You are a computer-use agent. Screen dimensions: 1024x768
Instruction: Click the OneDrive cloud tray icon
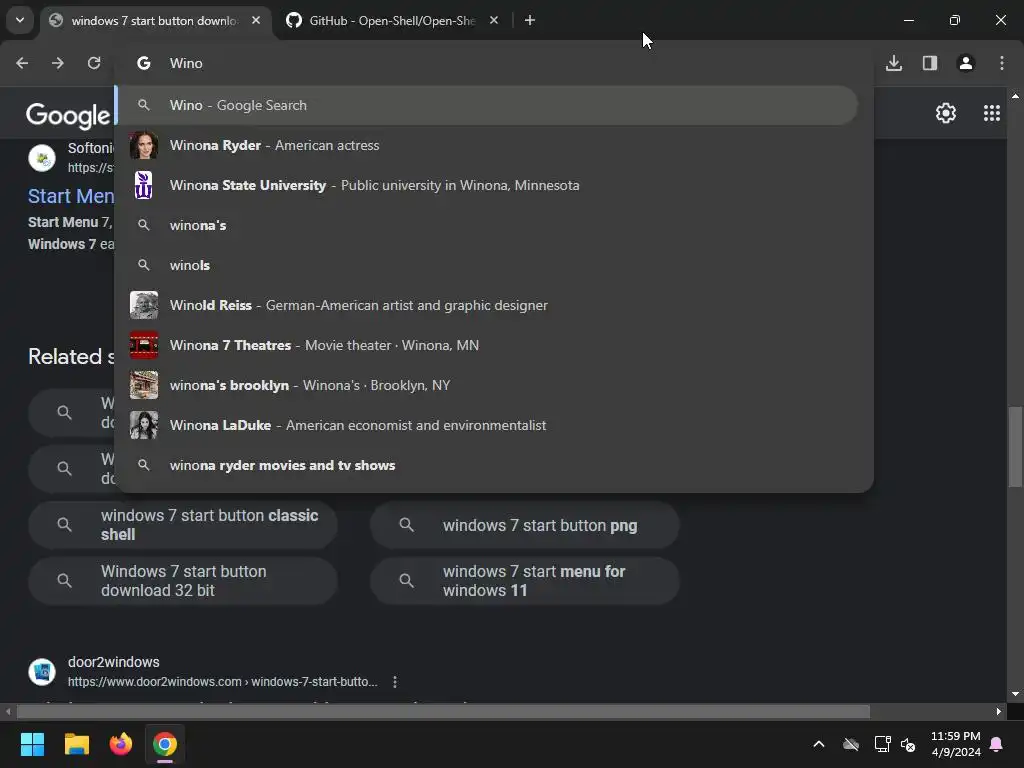[x=851, y=744]
